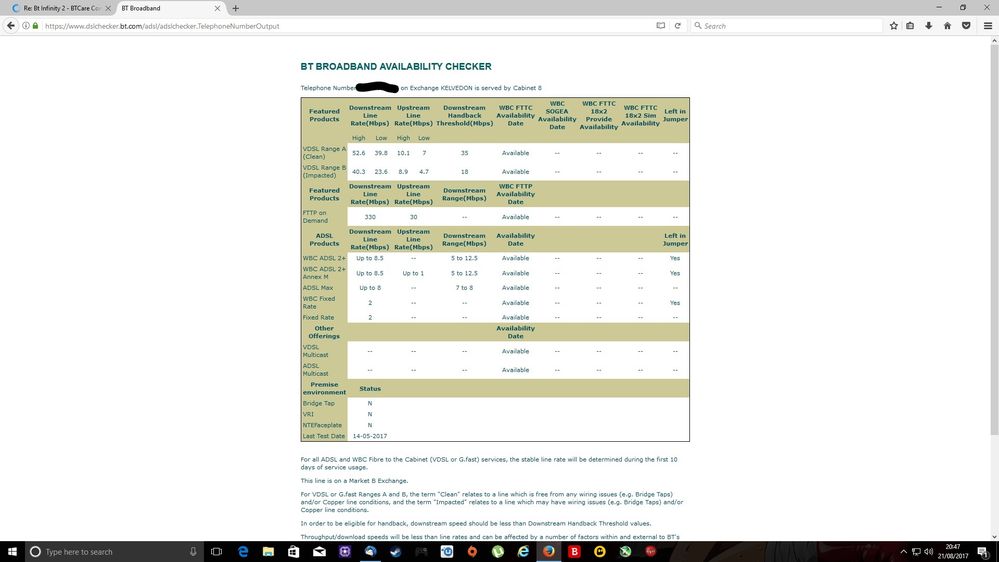Reload the current page
This screenshot has width=999, height=562.
(678, 26)
